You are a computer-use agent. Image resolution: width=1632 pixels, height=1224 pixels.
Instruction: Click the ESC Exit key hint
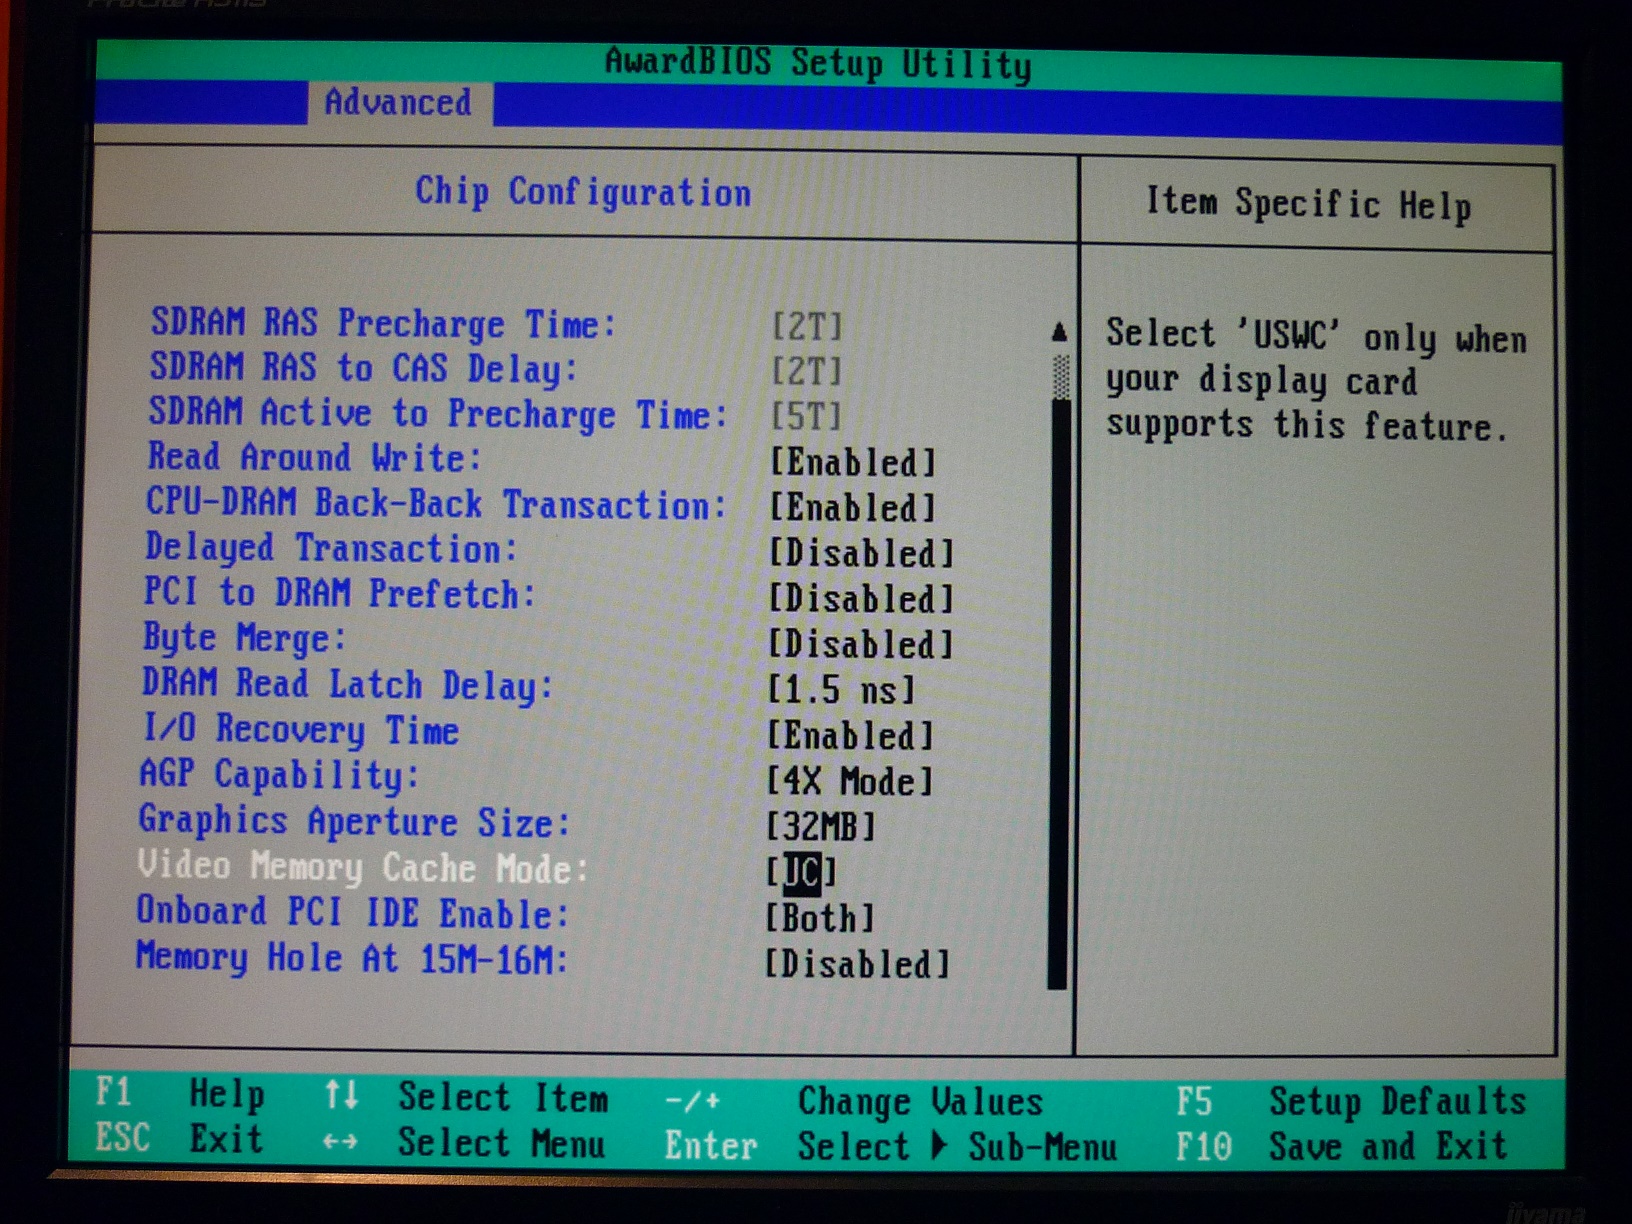point(180,1138)
